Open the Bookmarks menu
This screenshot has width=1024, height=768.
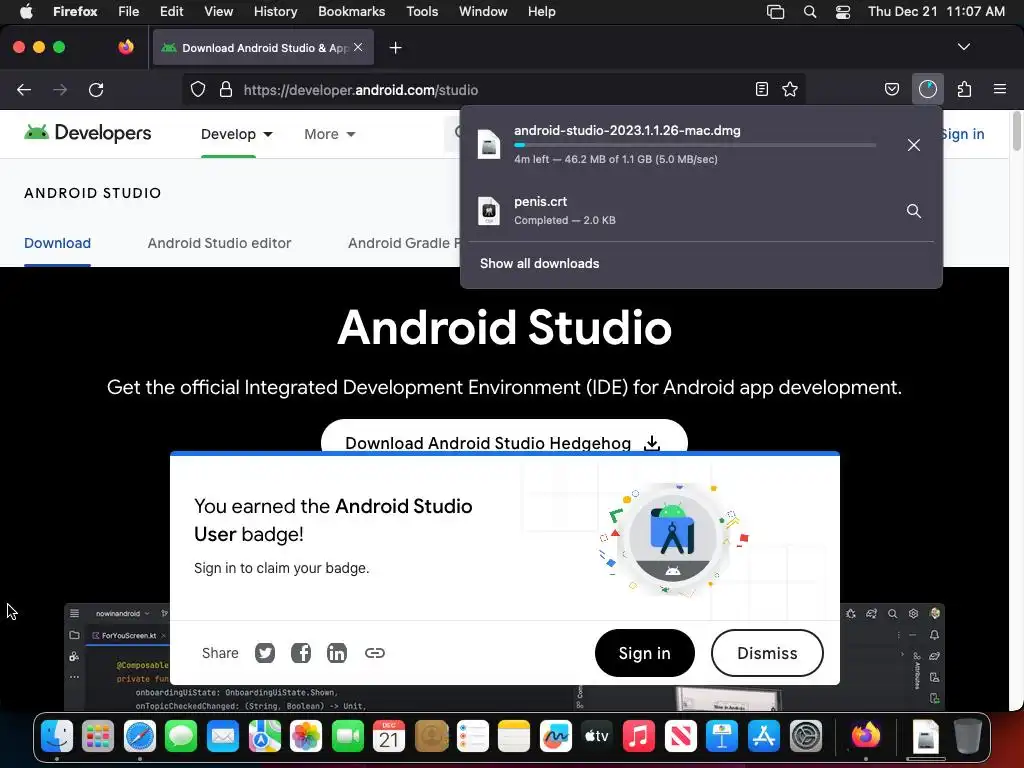[351, 12]
